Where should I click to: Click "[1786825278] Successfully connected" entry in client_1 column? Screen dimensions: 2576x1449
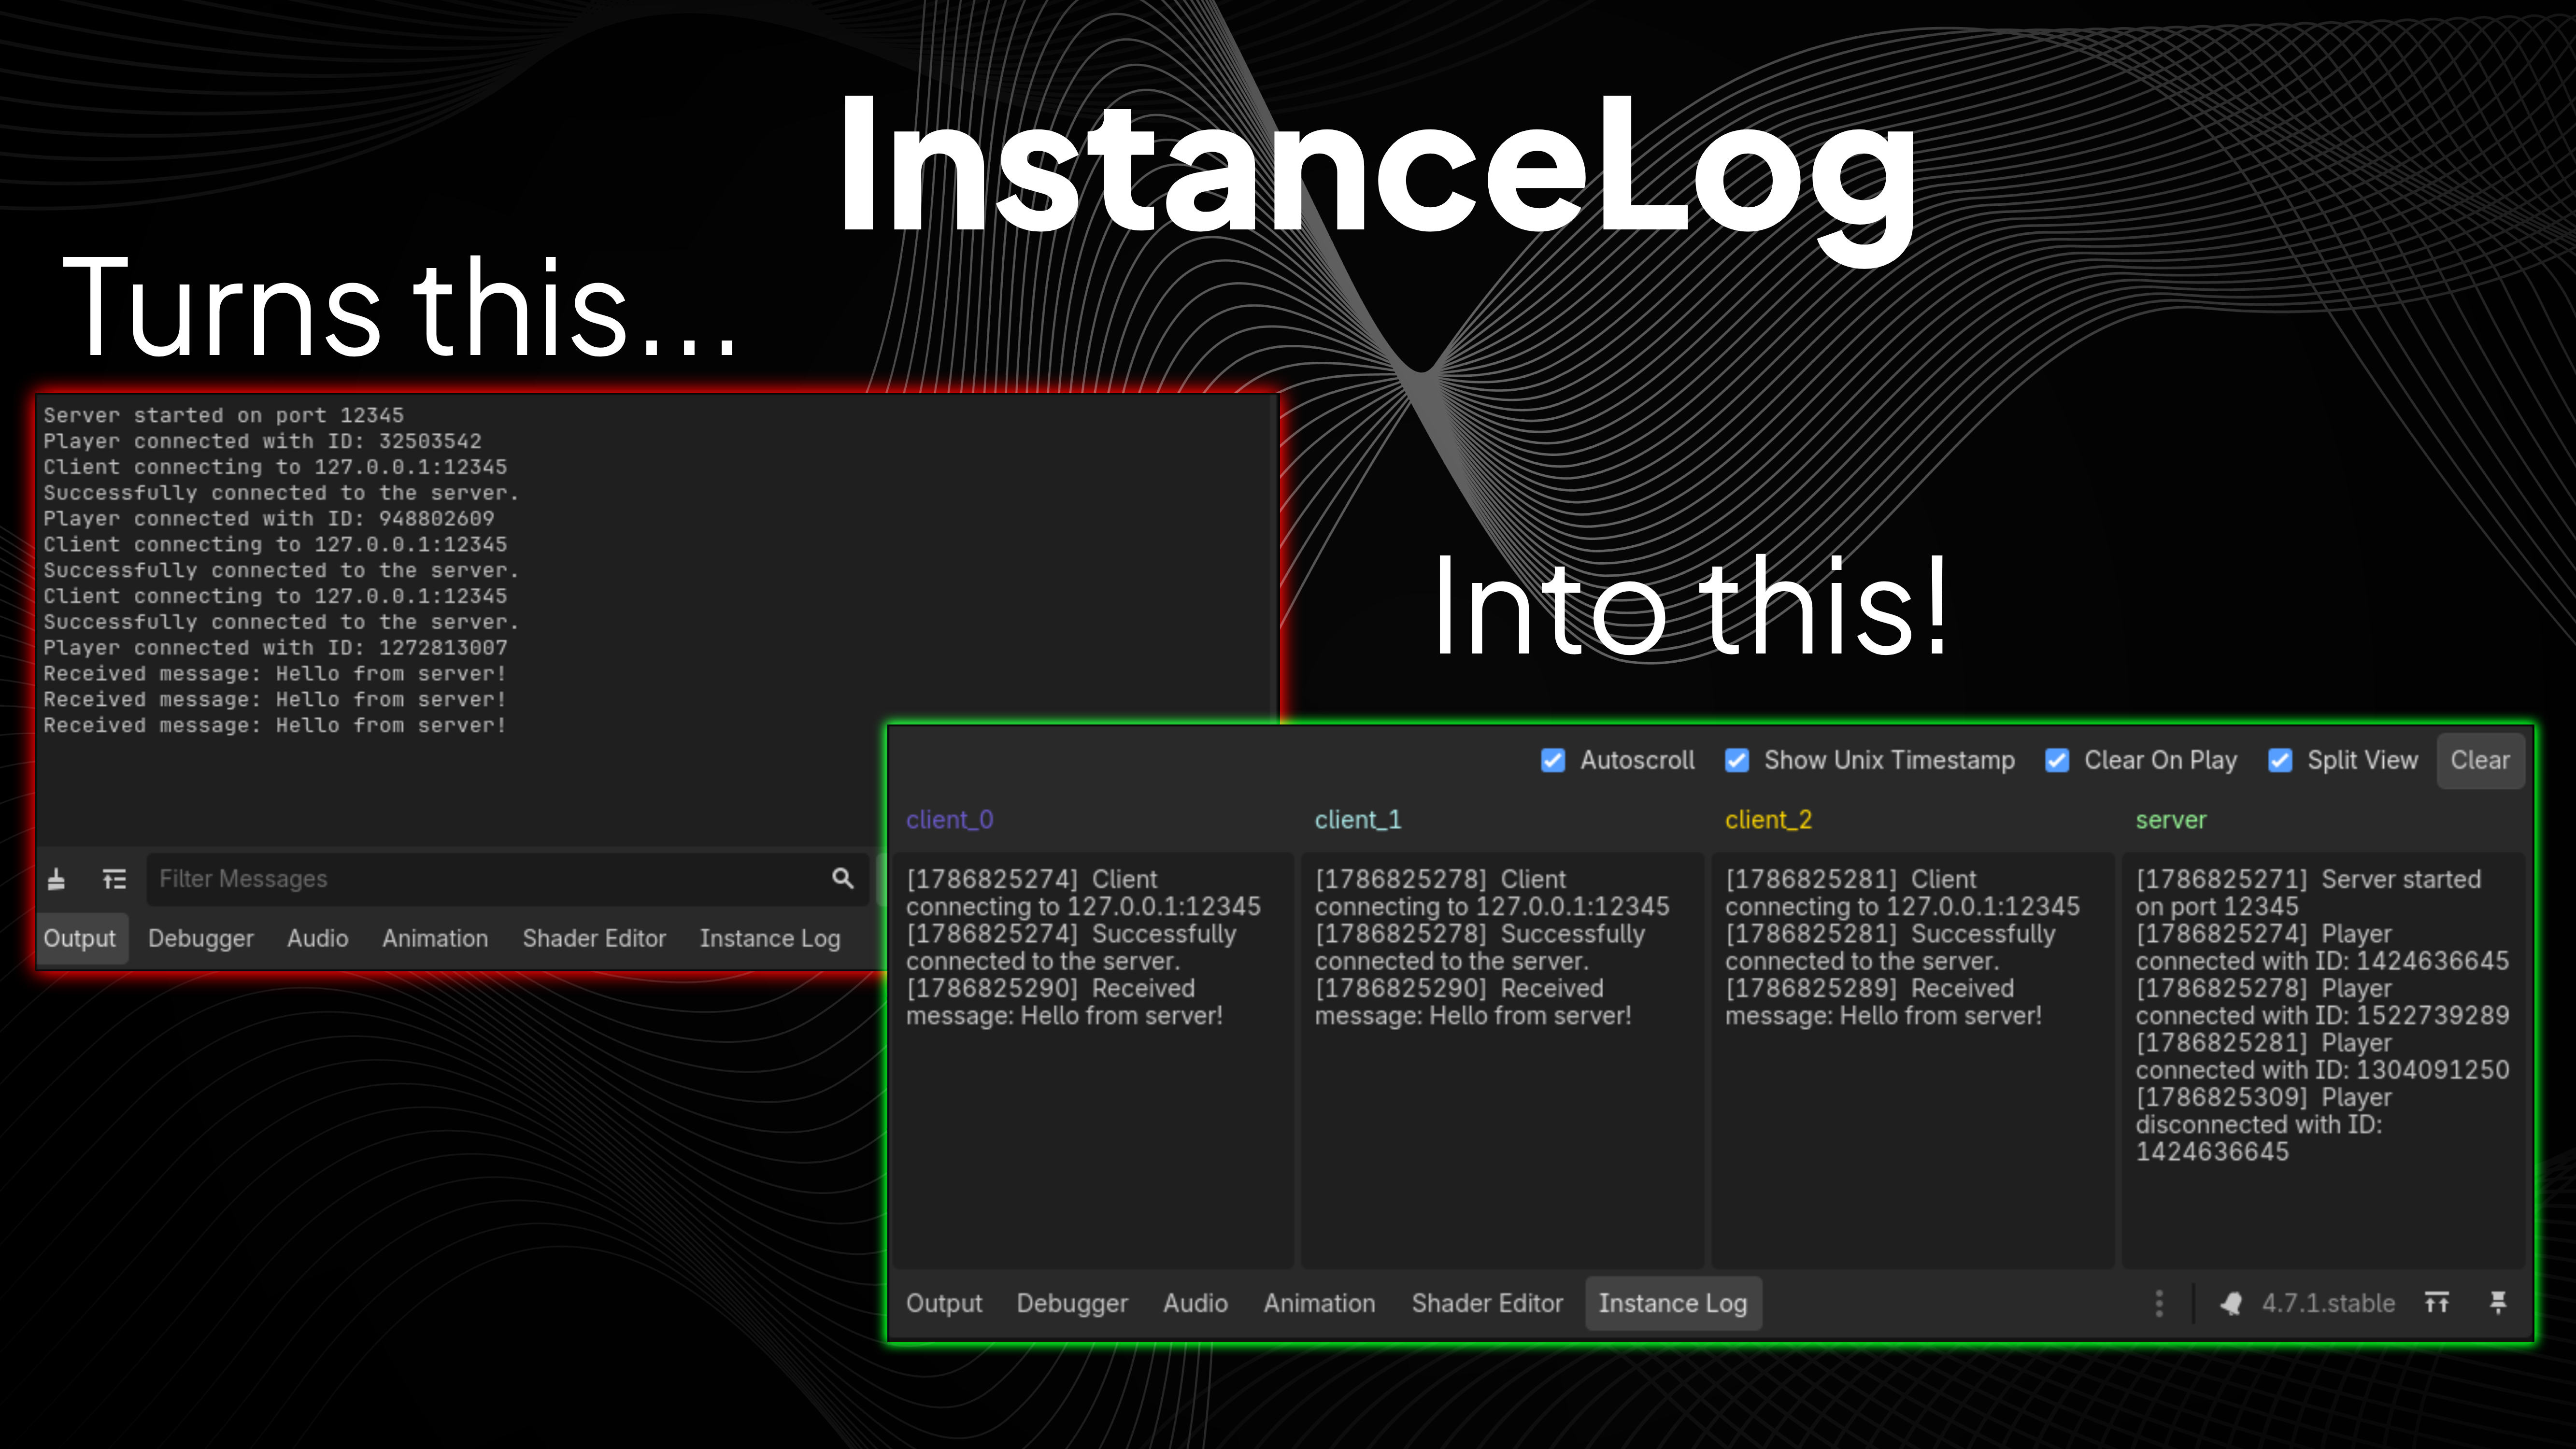point(1480,947)
